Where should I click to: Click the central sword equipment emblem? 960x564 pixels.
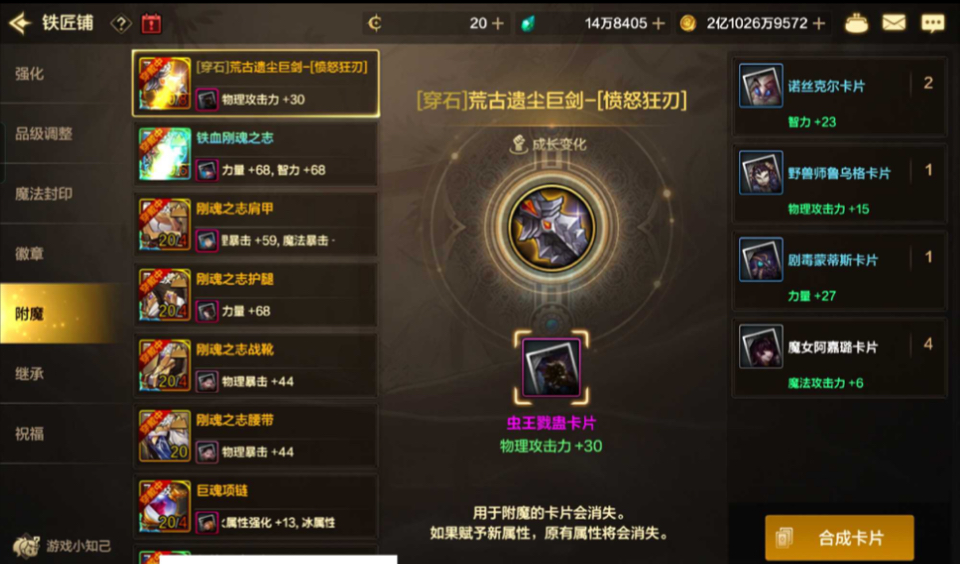pos(551,228)
